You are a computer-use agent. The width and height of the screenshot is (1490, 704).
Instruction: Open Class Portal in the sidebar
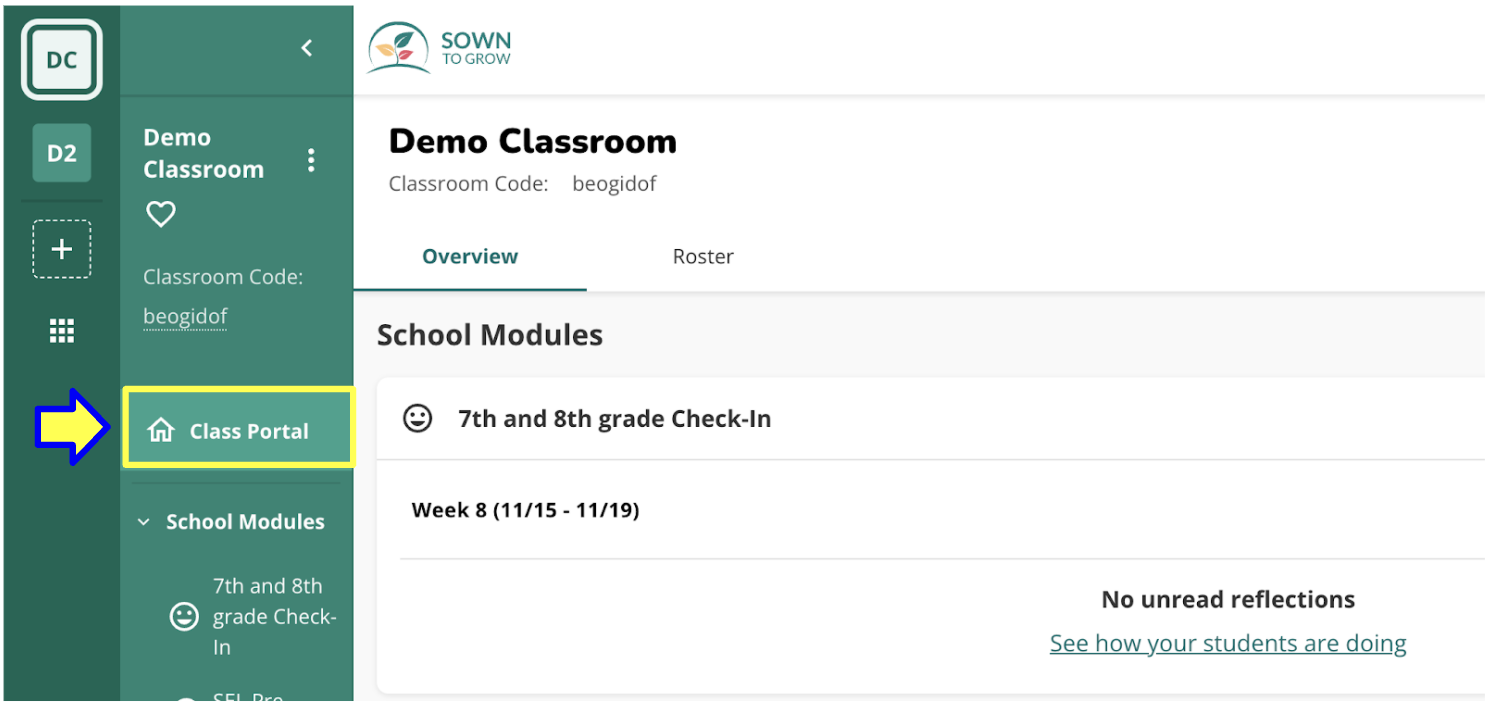pyautogui.click(x=238, y=430)
